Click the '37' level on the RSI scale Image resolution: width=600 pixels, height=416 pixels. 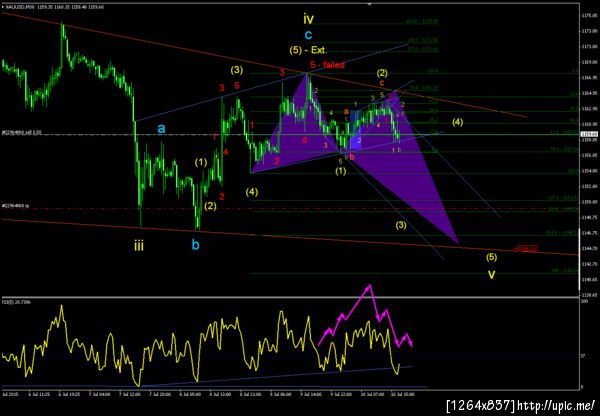[583, 356]
